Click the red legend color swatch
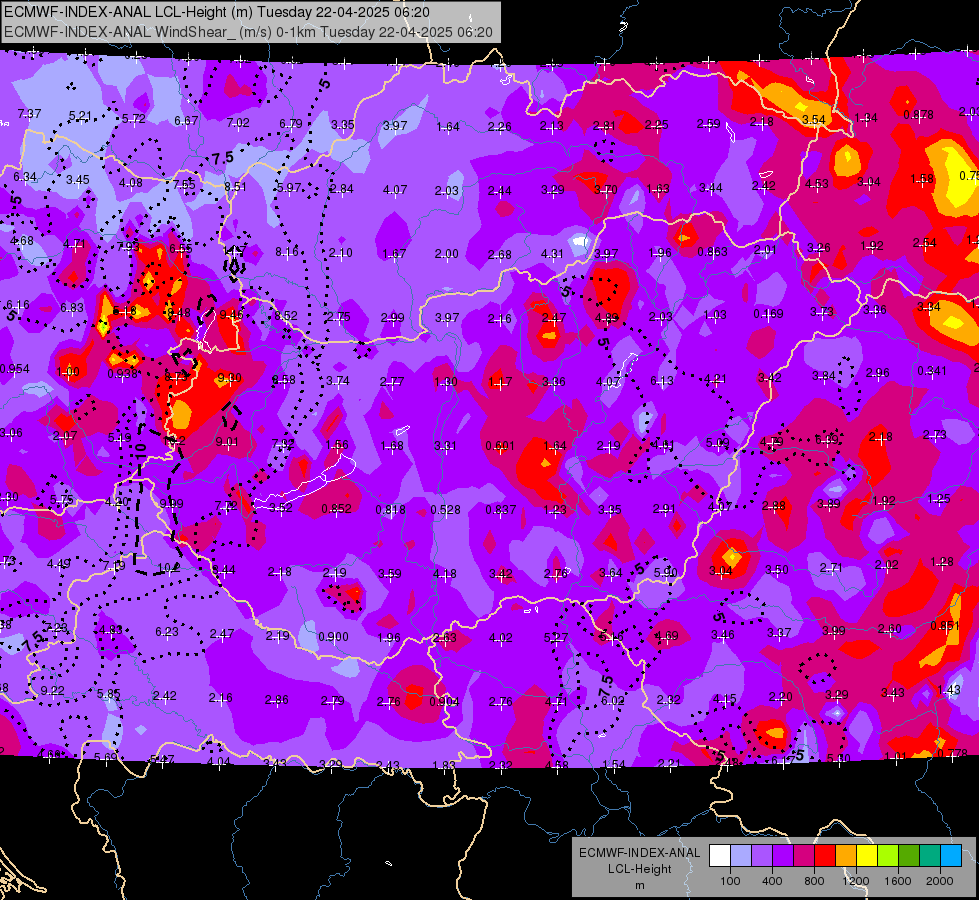The image size is (979, 900). point(825,856)
